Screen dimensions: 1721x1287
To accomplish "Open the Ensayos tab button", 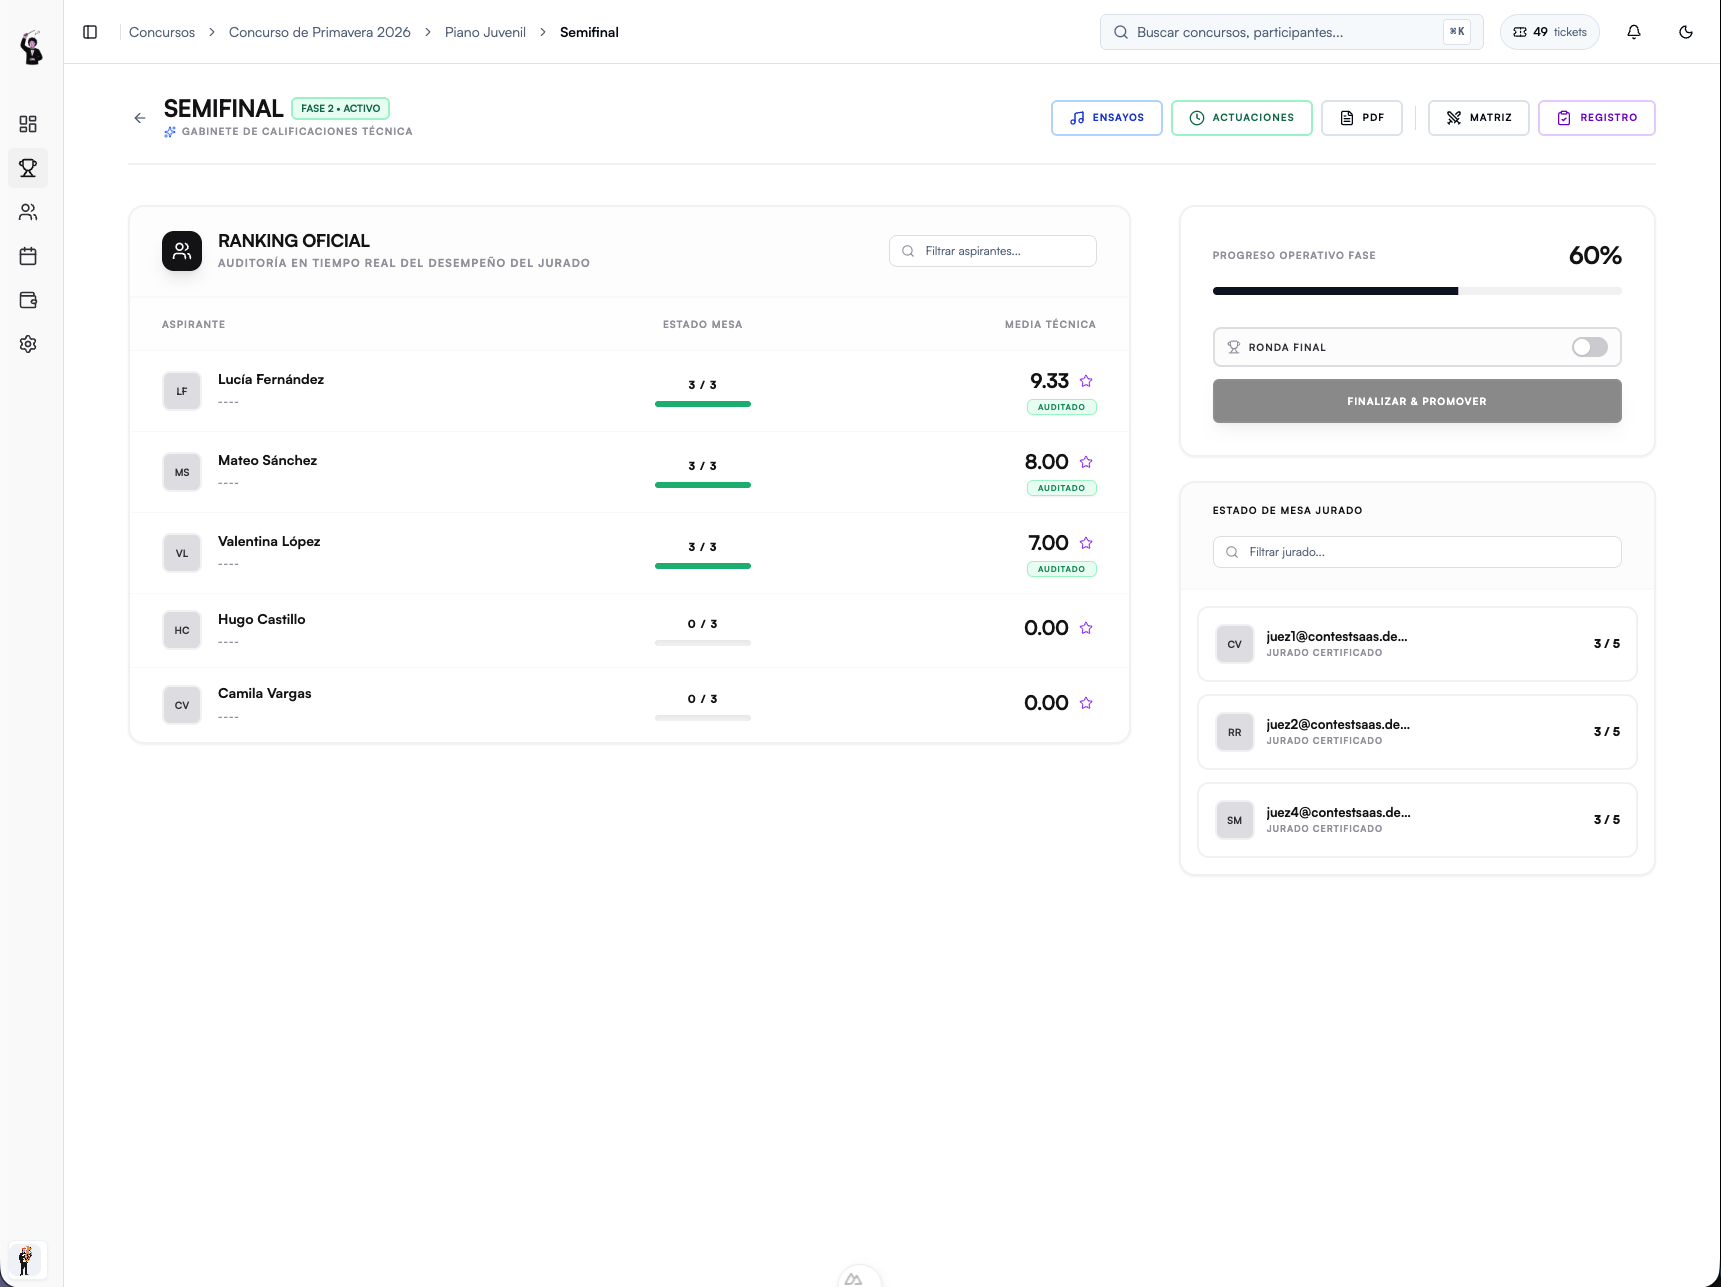I will (1106, 118).
